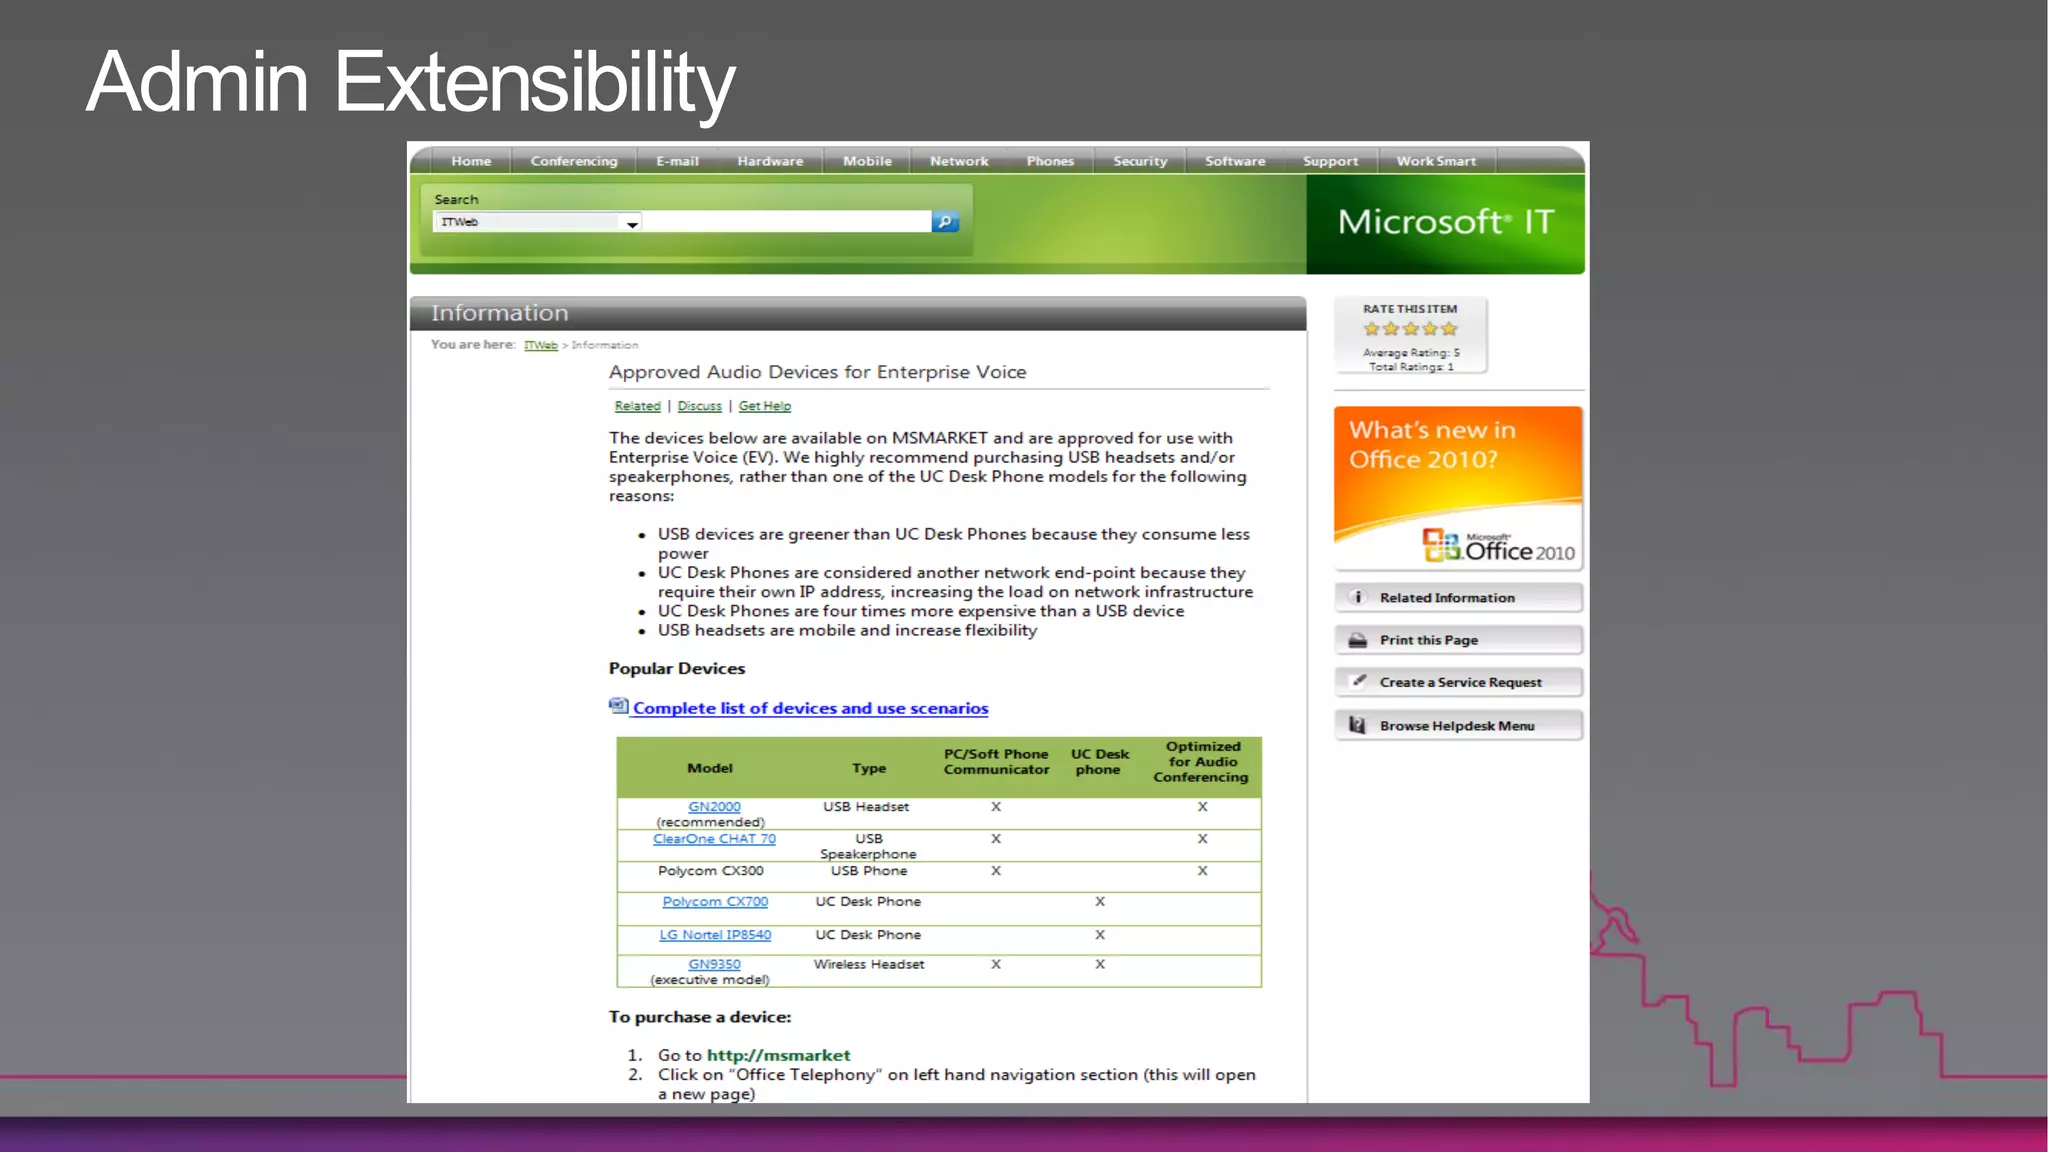Open the ClearOne CHAT 70 link

tap(714, 839)
